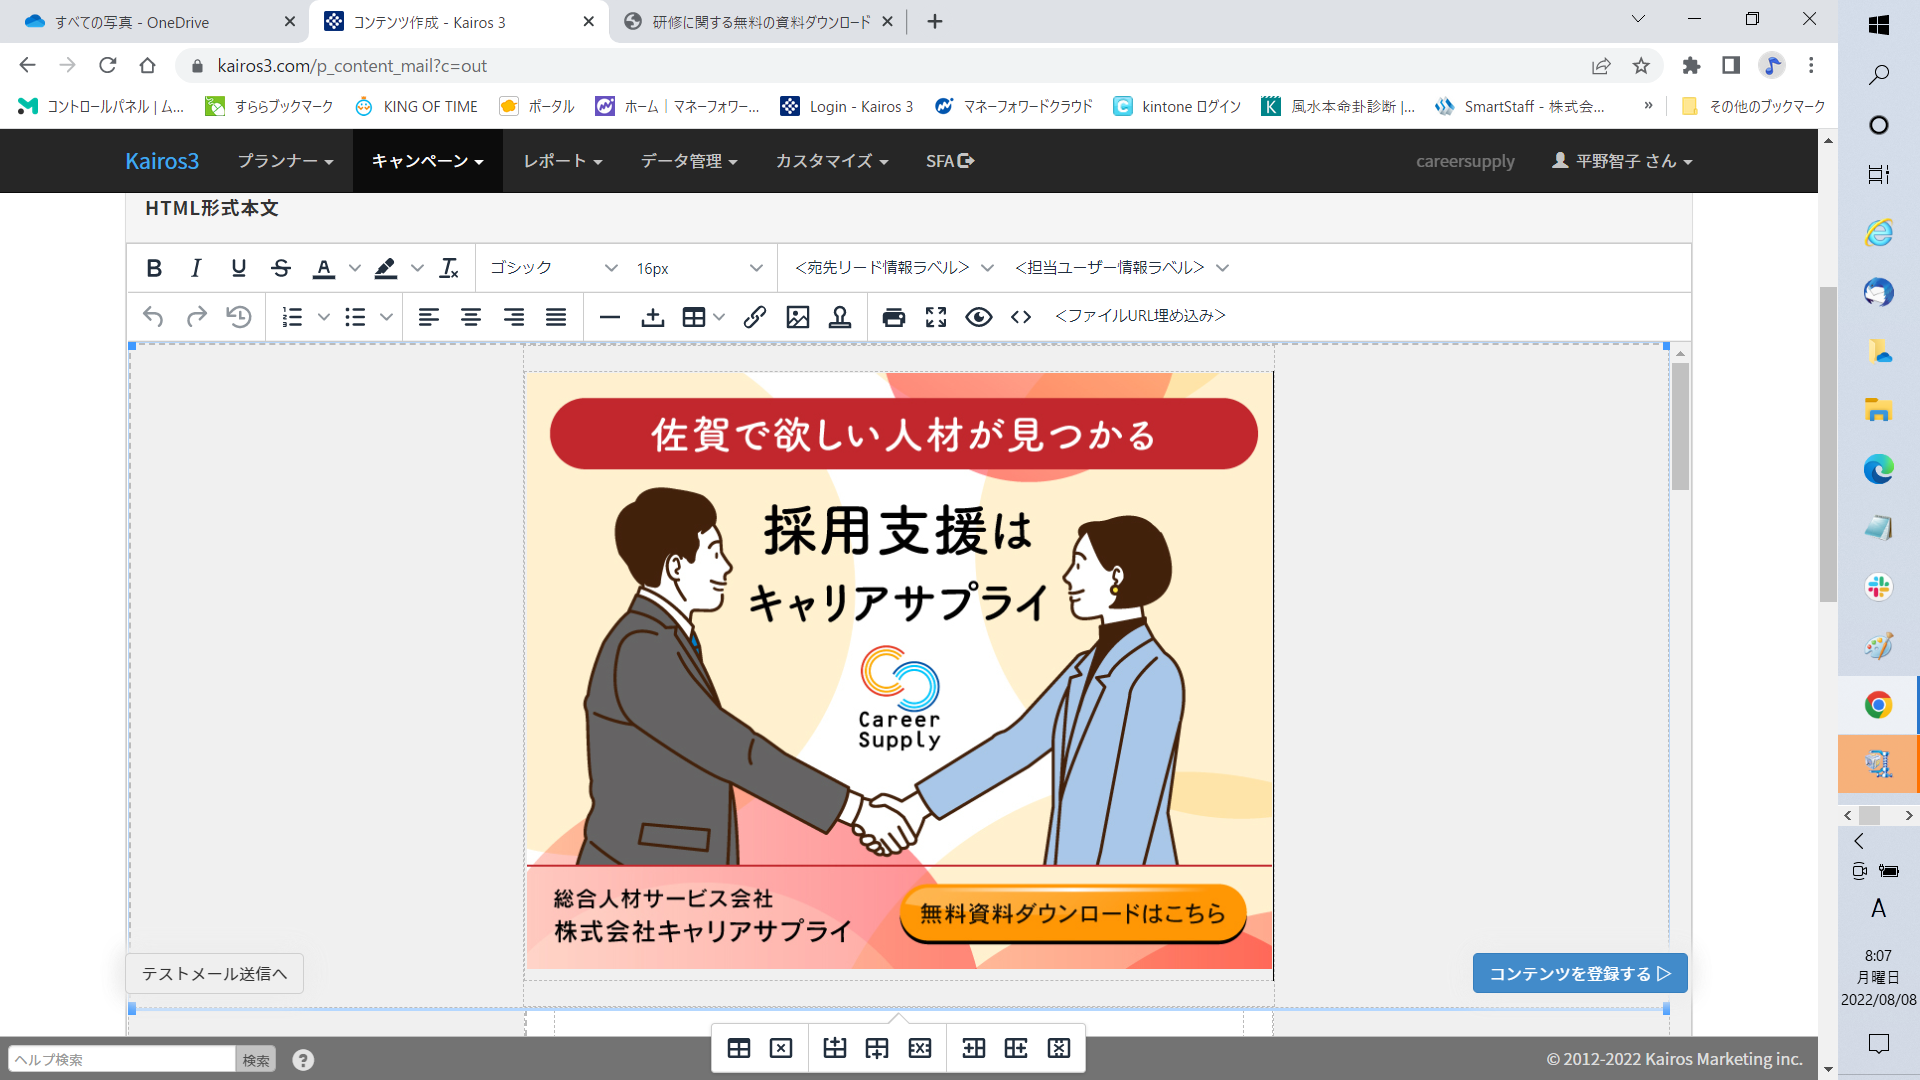Center align text
The image size is (1920, 1080).
tap(471, 317)
